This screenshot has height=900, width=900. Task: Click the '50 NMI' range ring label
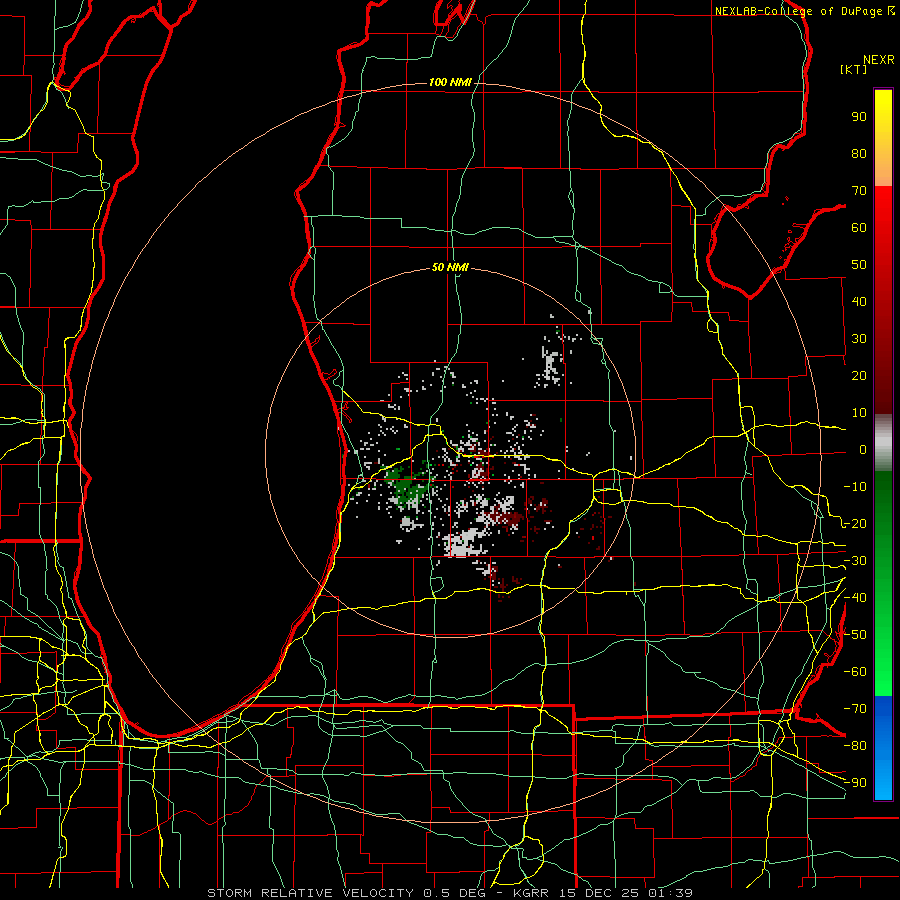coord(450,267)
